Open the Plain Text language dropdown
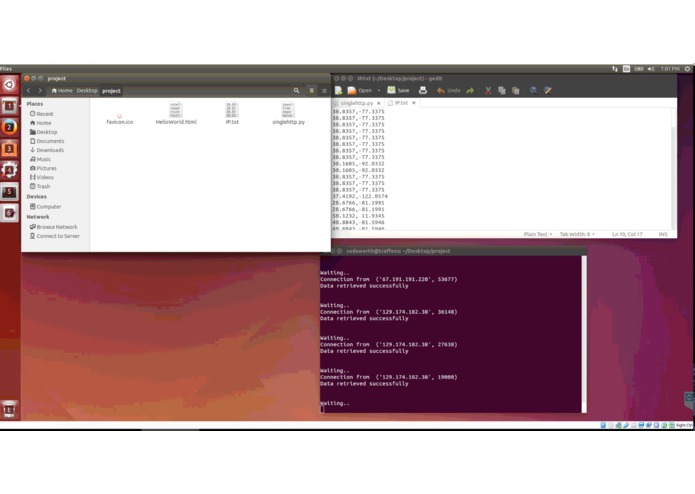Viewport: 695px width, 494px height. [538, 234]
